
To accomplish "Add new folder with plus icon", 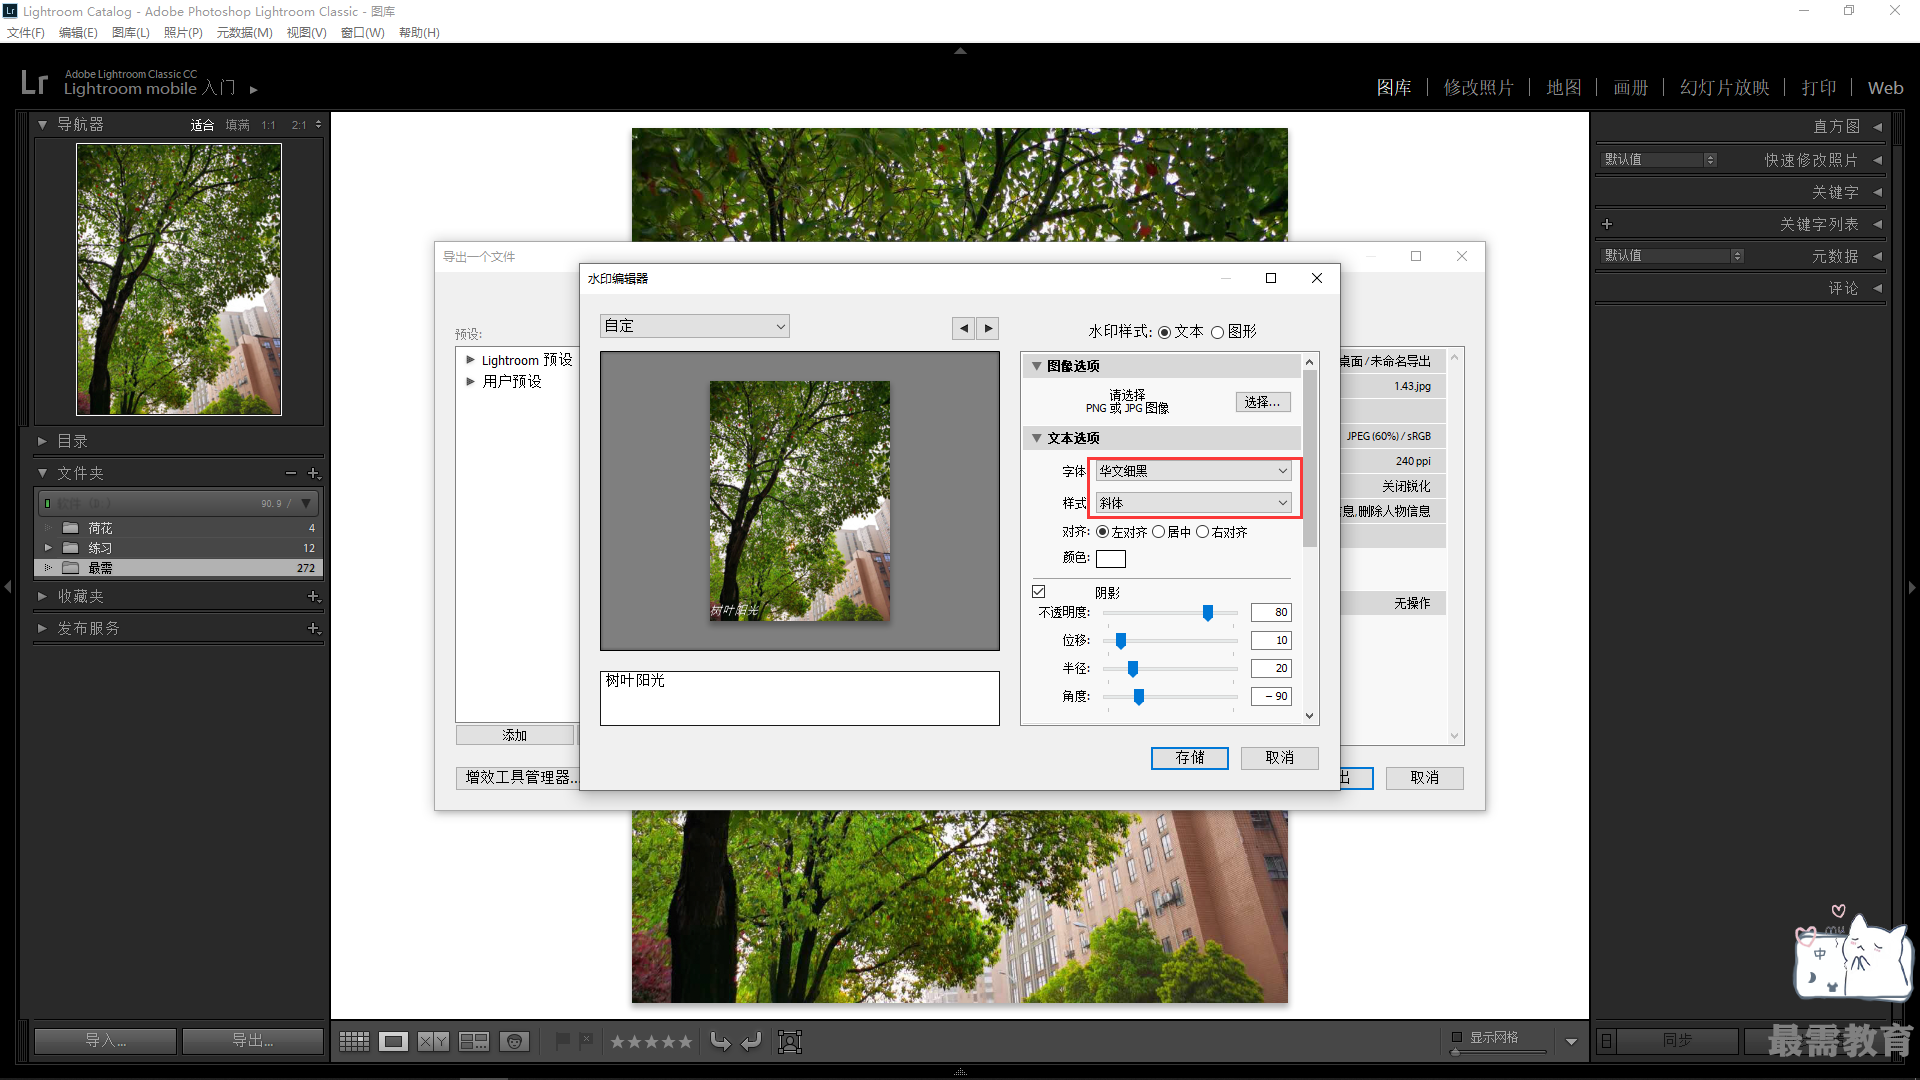I will point(313,473).
